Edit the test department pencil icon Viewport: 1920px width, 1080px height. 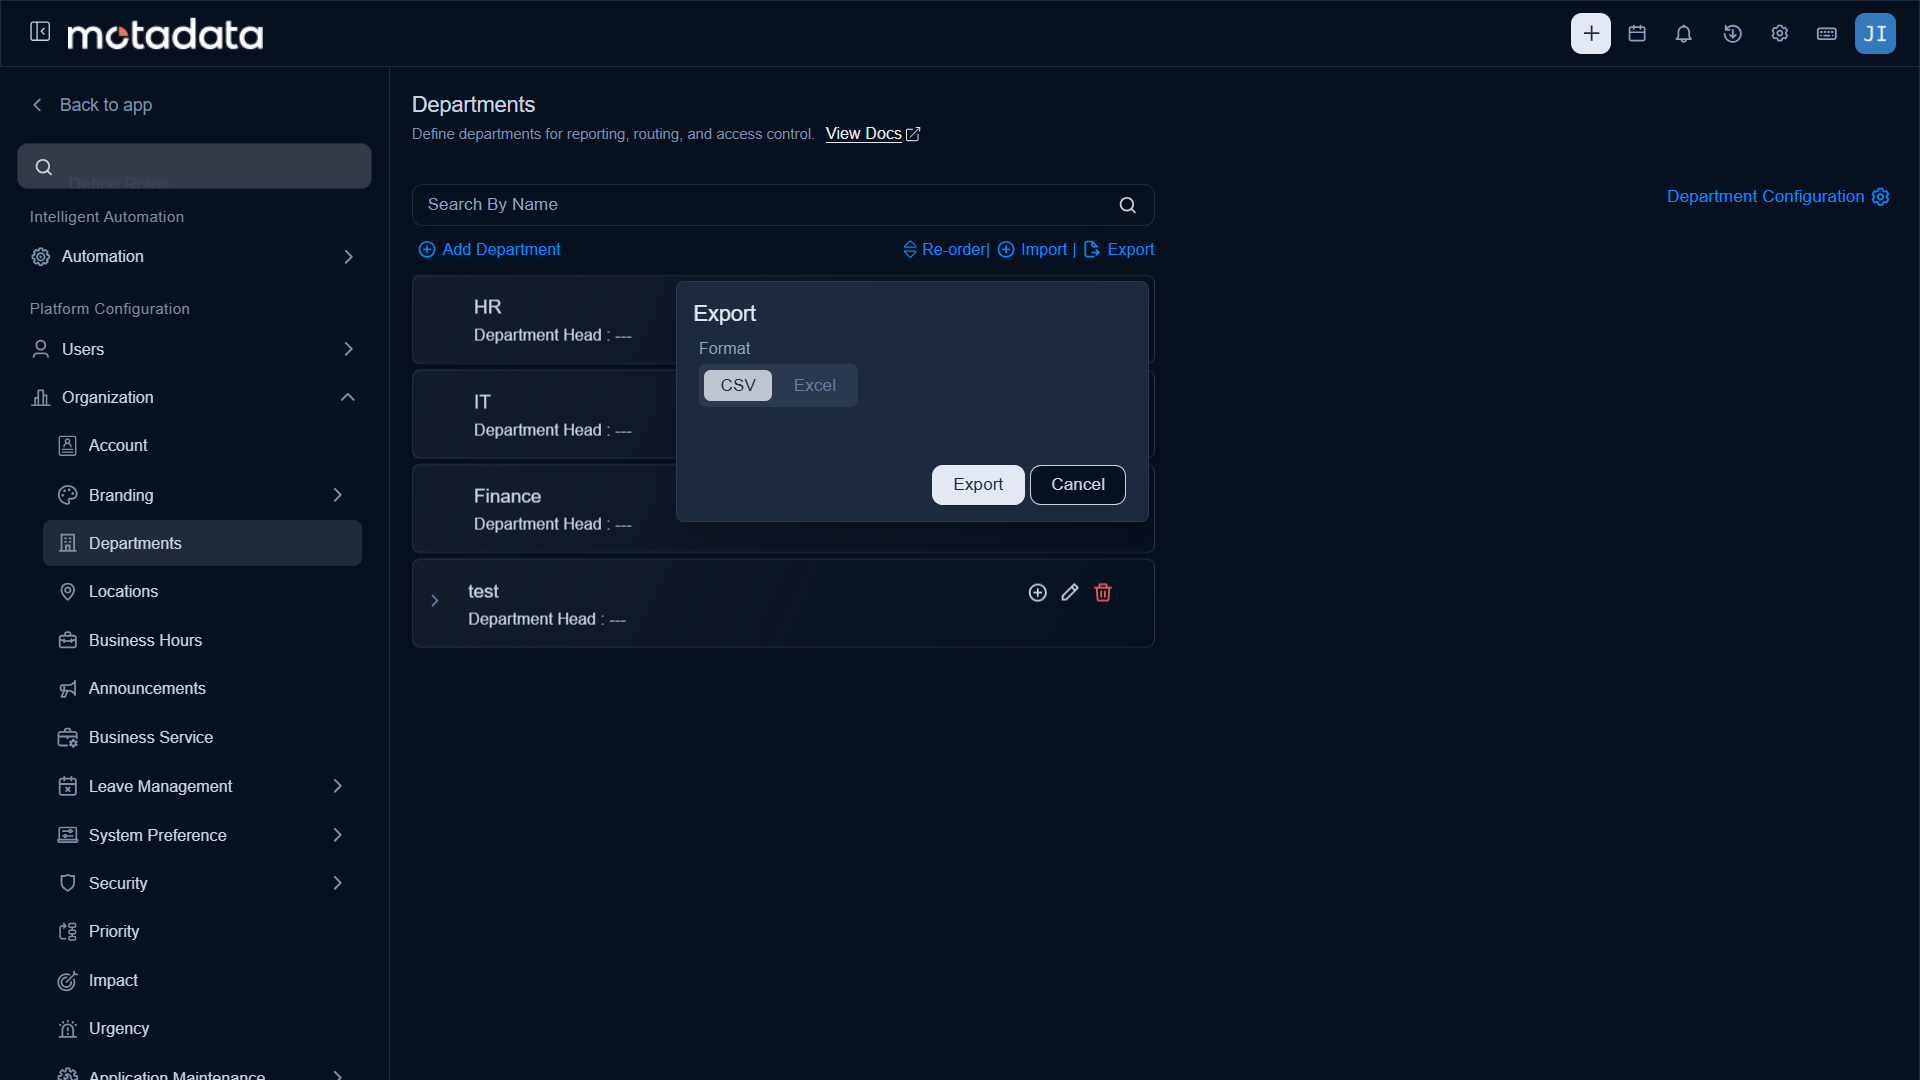1070,593
